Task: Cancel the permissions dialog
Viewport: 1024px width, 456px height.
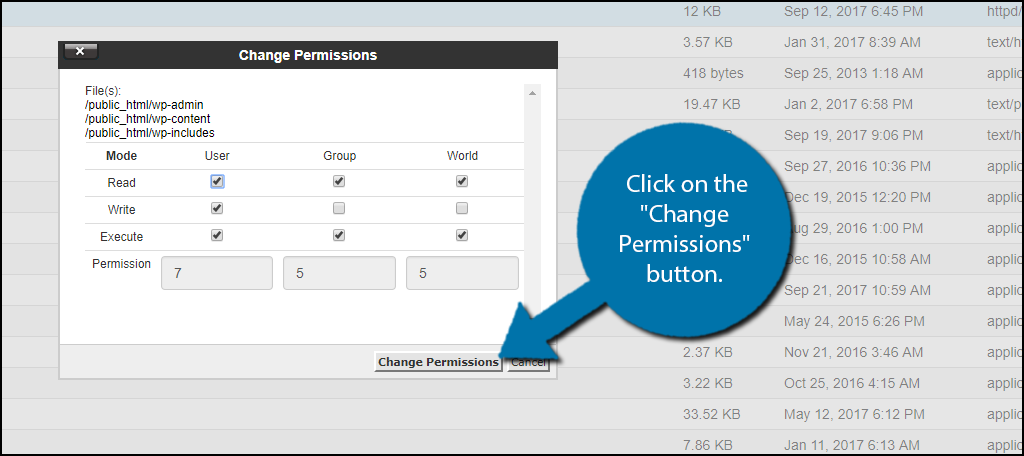Action: point(527,362)
